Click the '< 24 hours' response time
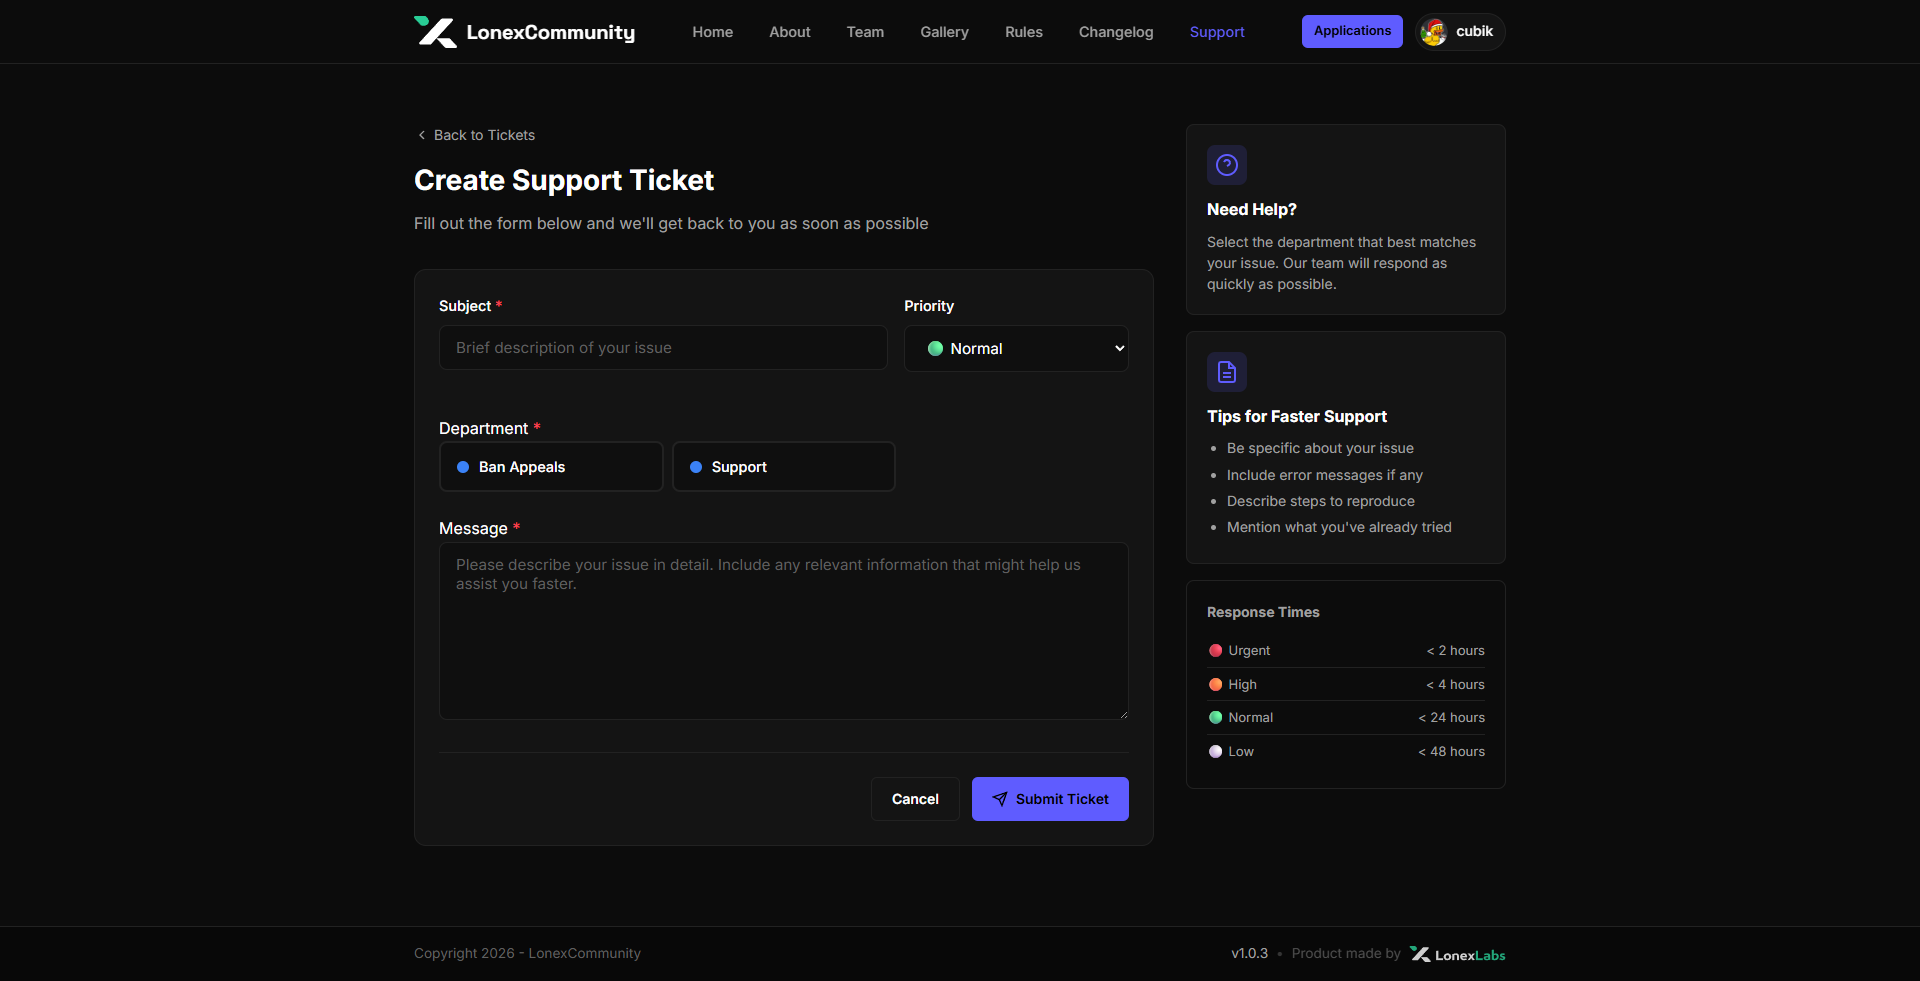The height and width of the screenshot is (981, 1920). pos(1452,718)
